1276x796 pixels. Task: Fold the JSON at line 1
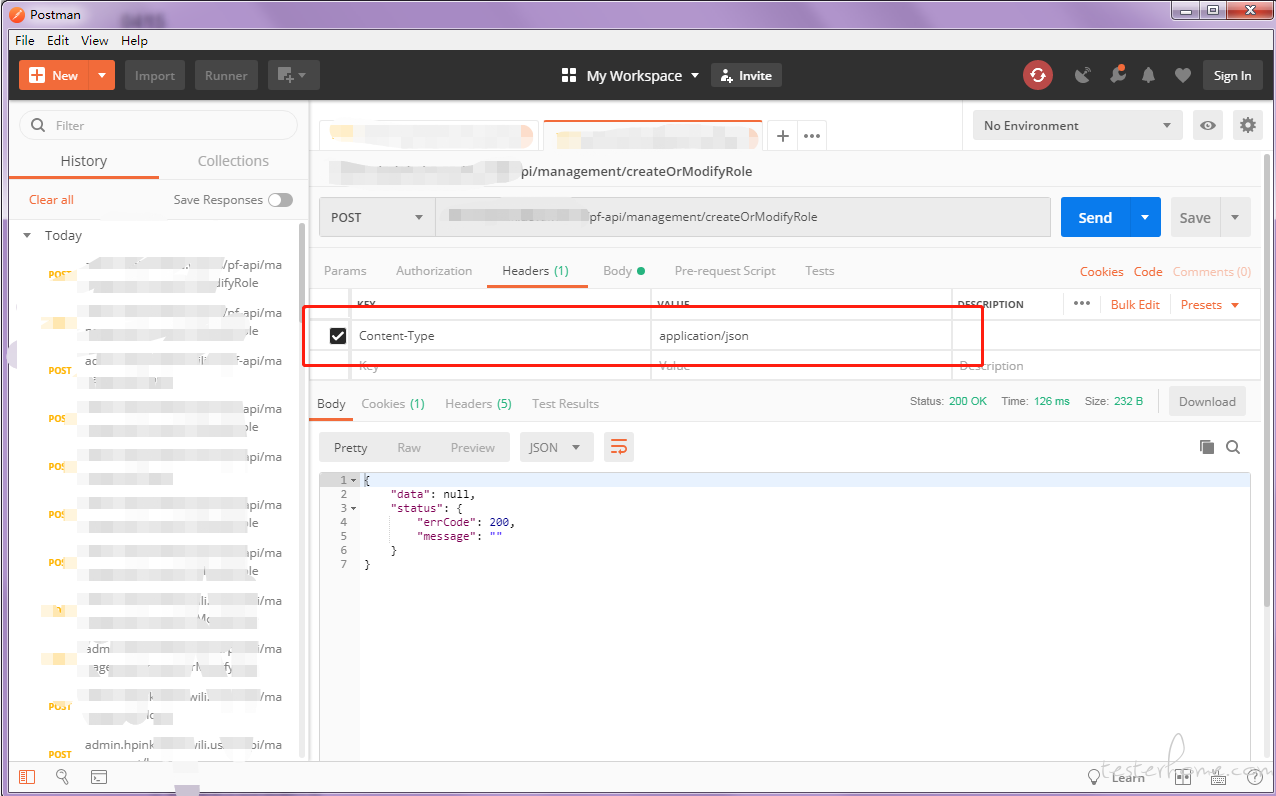tap(353, 481)
